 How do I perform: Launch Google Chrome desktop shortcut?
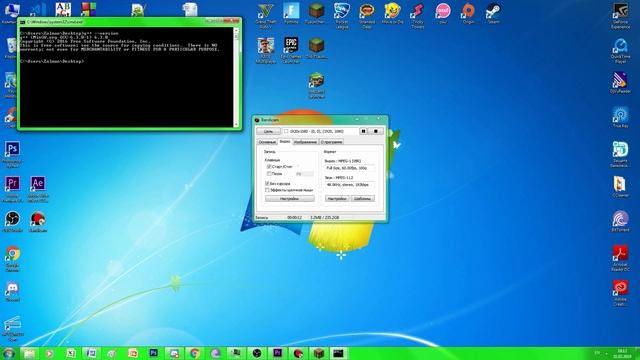[12, 259]
